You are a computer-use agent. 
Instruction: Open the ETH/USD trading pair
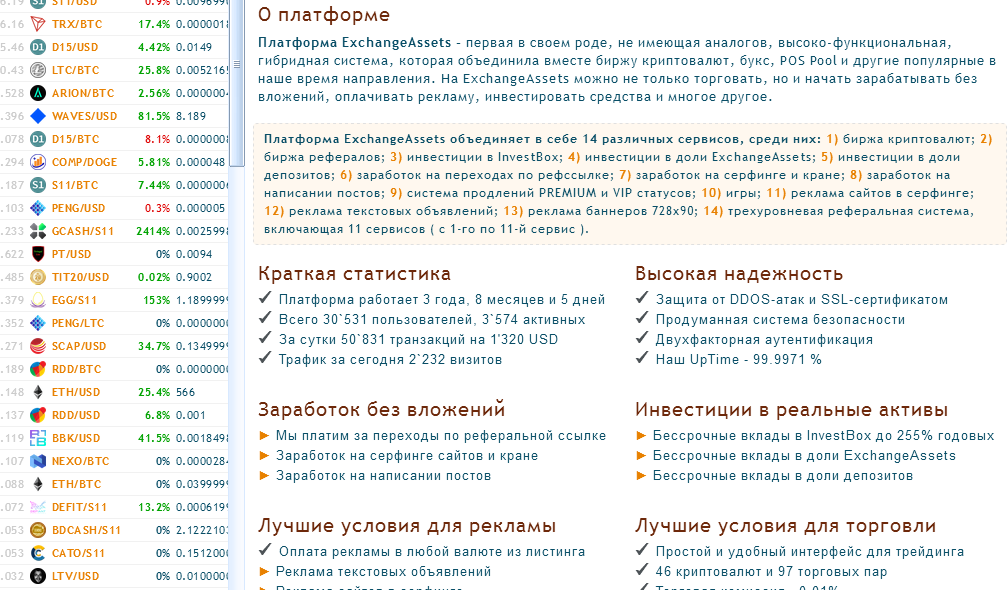click(x=76, y=392)
